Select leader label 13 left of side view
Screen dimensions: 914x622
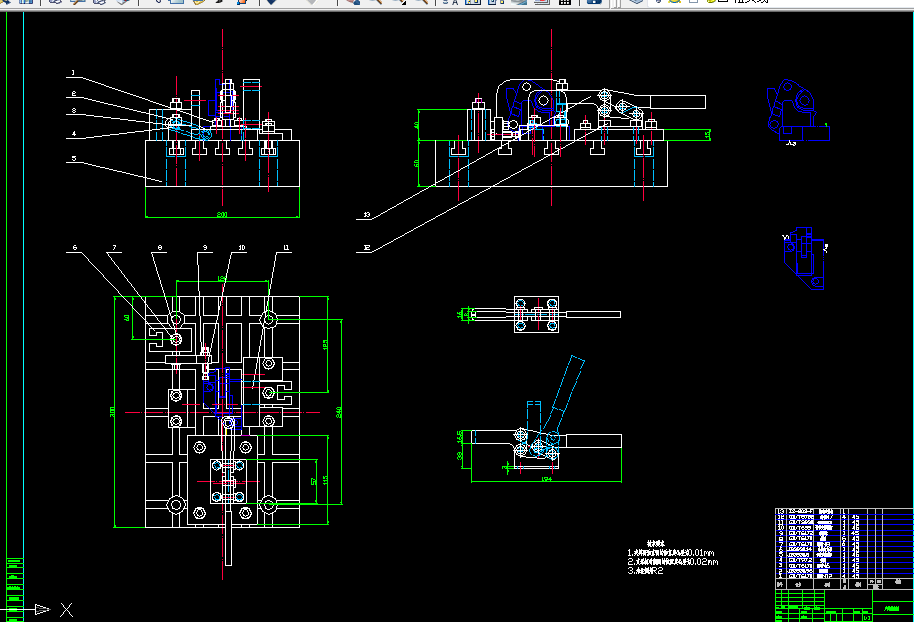(367, 215)
